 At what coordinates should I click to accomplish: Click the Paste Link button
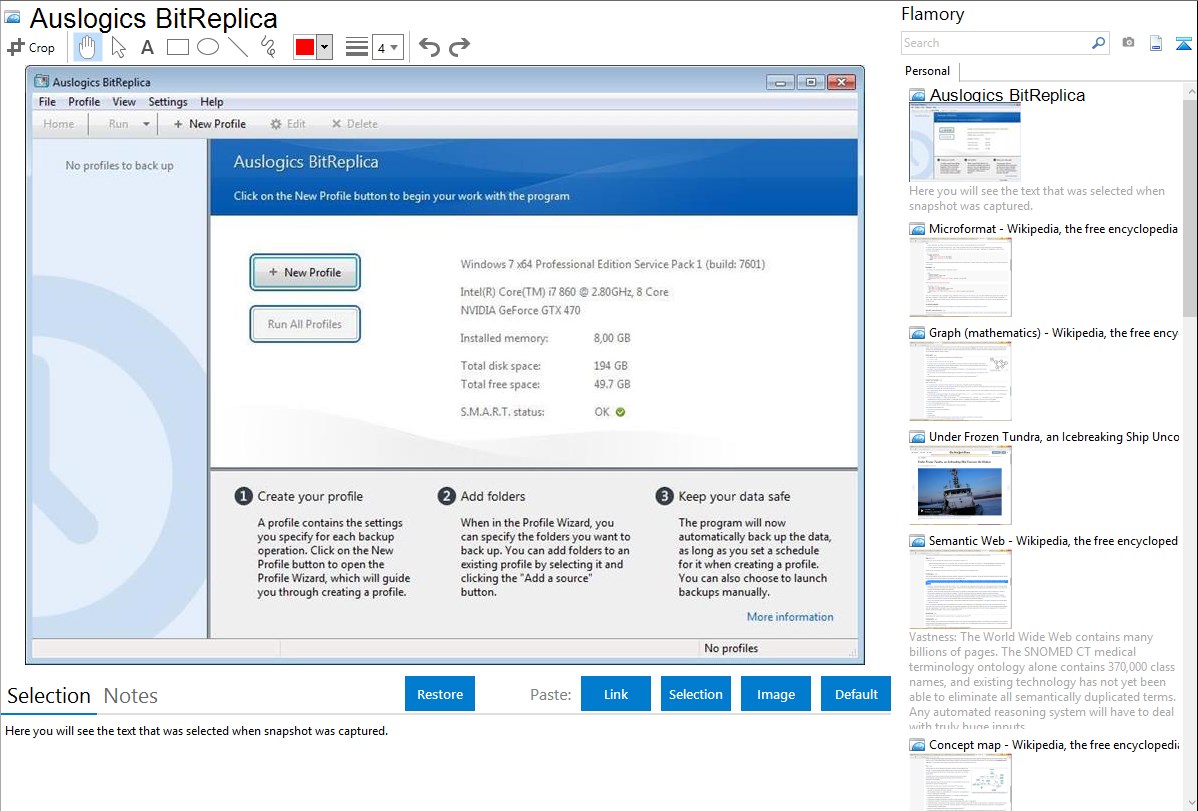tap(616, 694)
